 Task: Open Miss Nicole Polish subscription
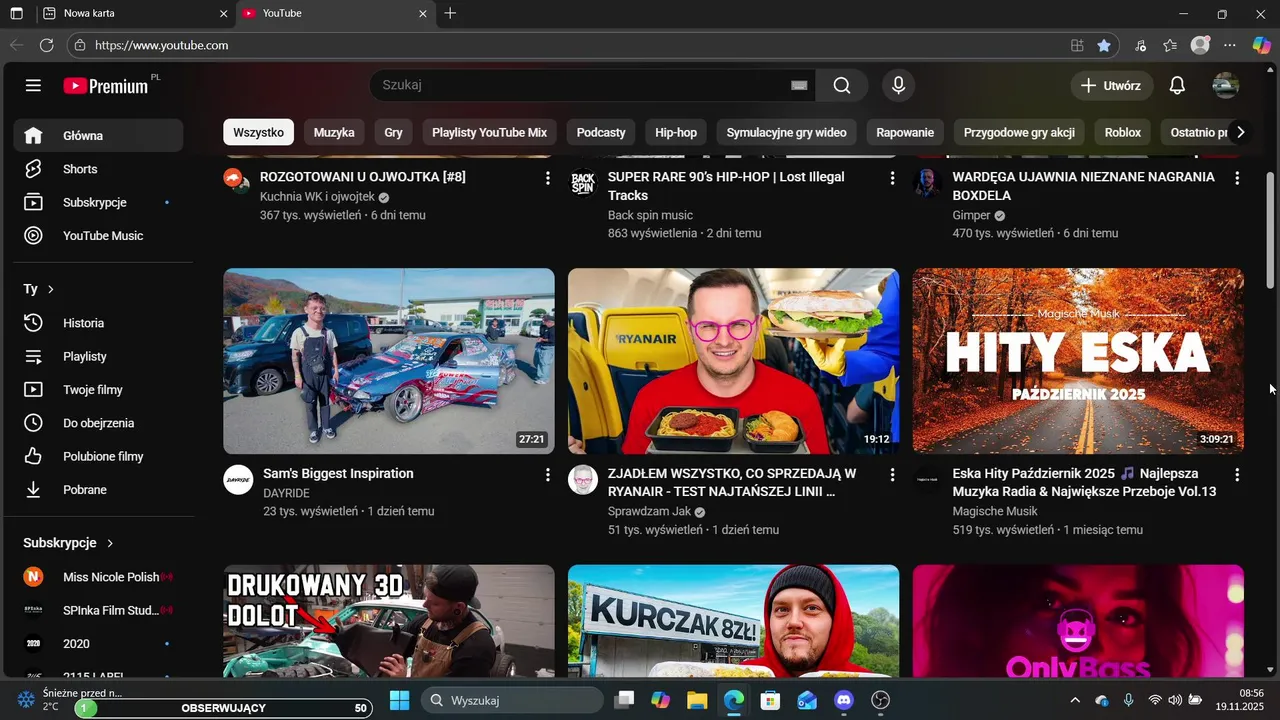click(x=98, y=577)
